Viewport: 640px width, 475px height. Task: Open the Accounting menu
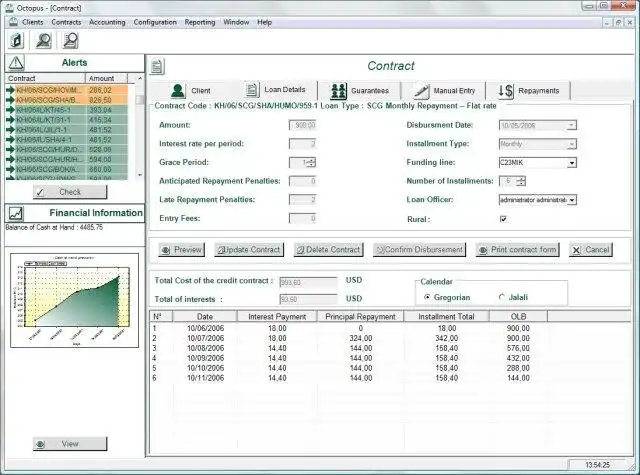pyautogui.click(x=107, y=22)
